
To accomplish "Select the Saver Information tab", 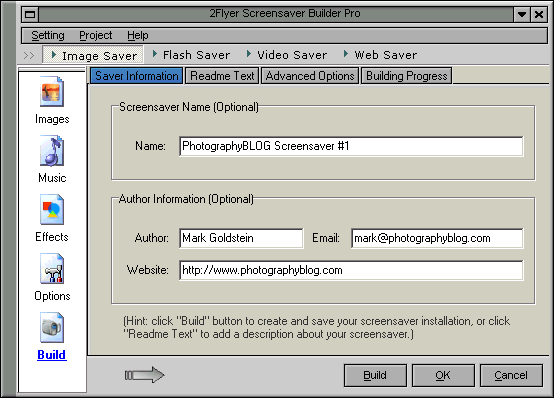I will (136, 76).
